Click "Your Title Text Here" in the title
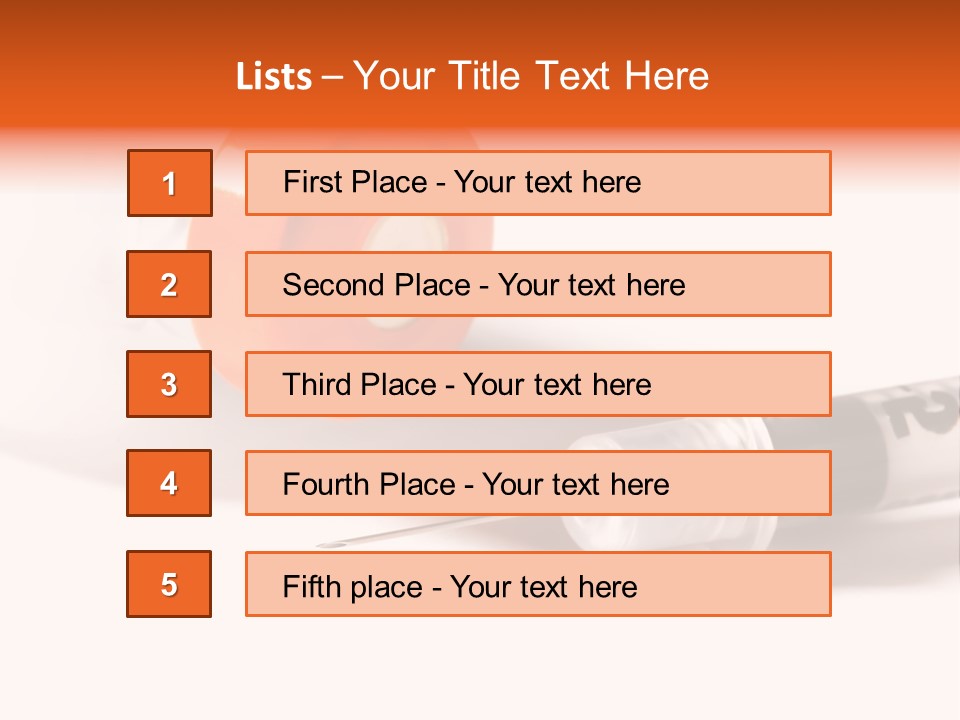The image size is (960, 720). [531, 77]
